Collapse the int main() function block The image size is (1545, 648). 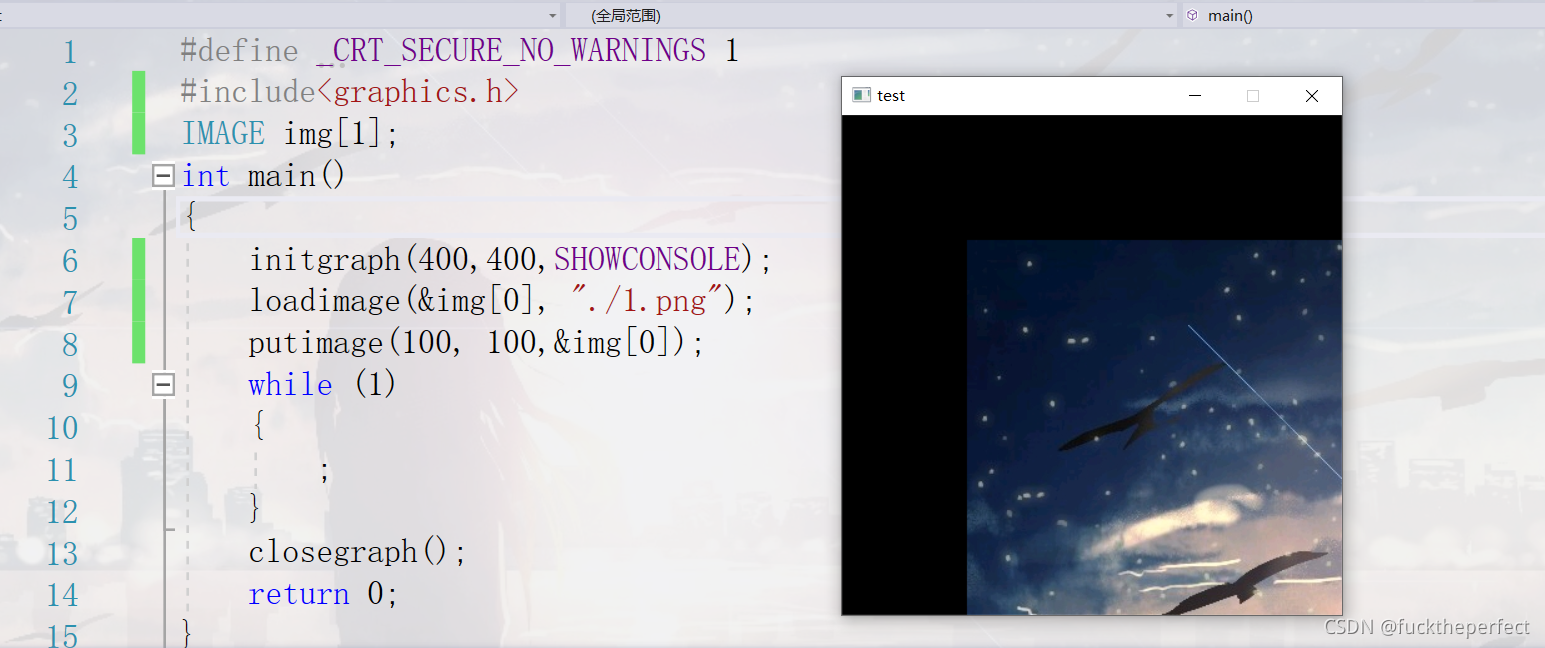pos(163,176)
